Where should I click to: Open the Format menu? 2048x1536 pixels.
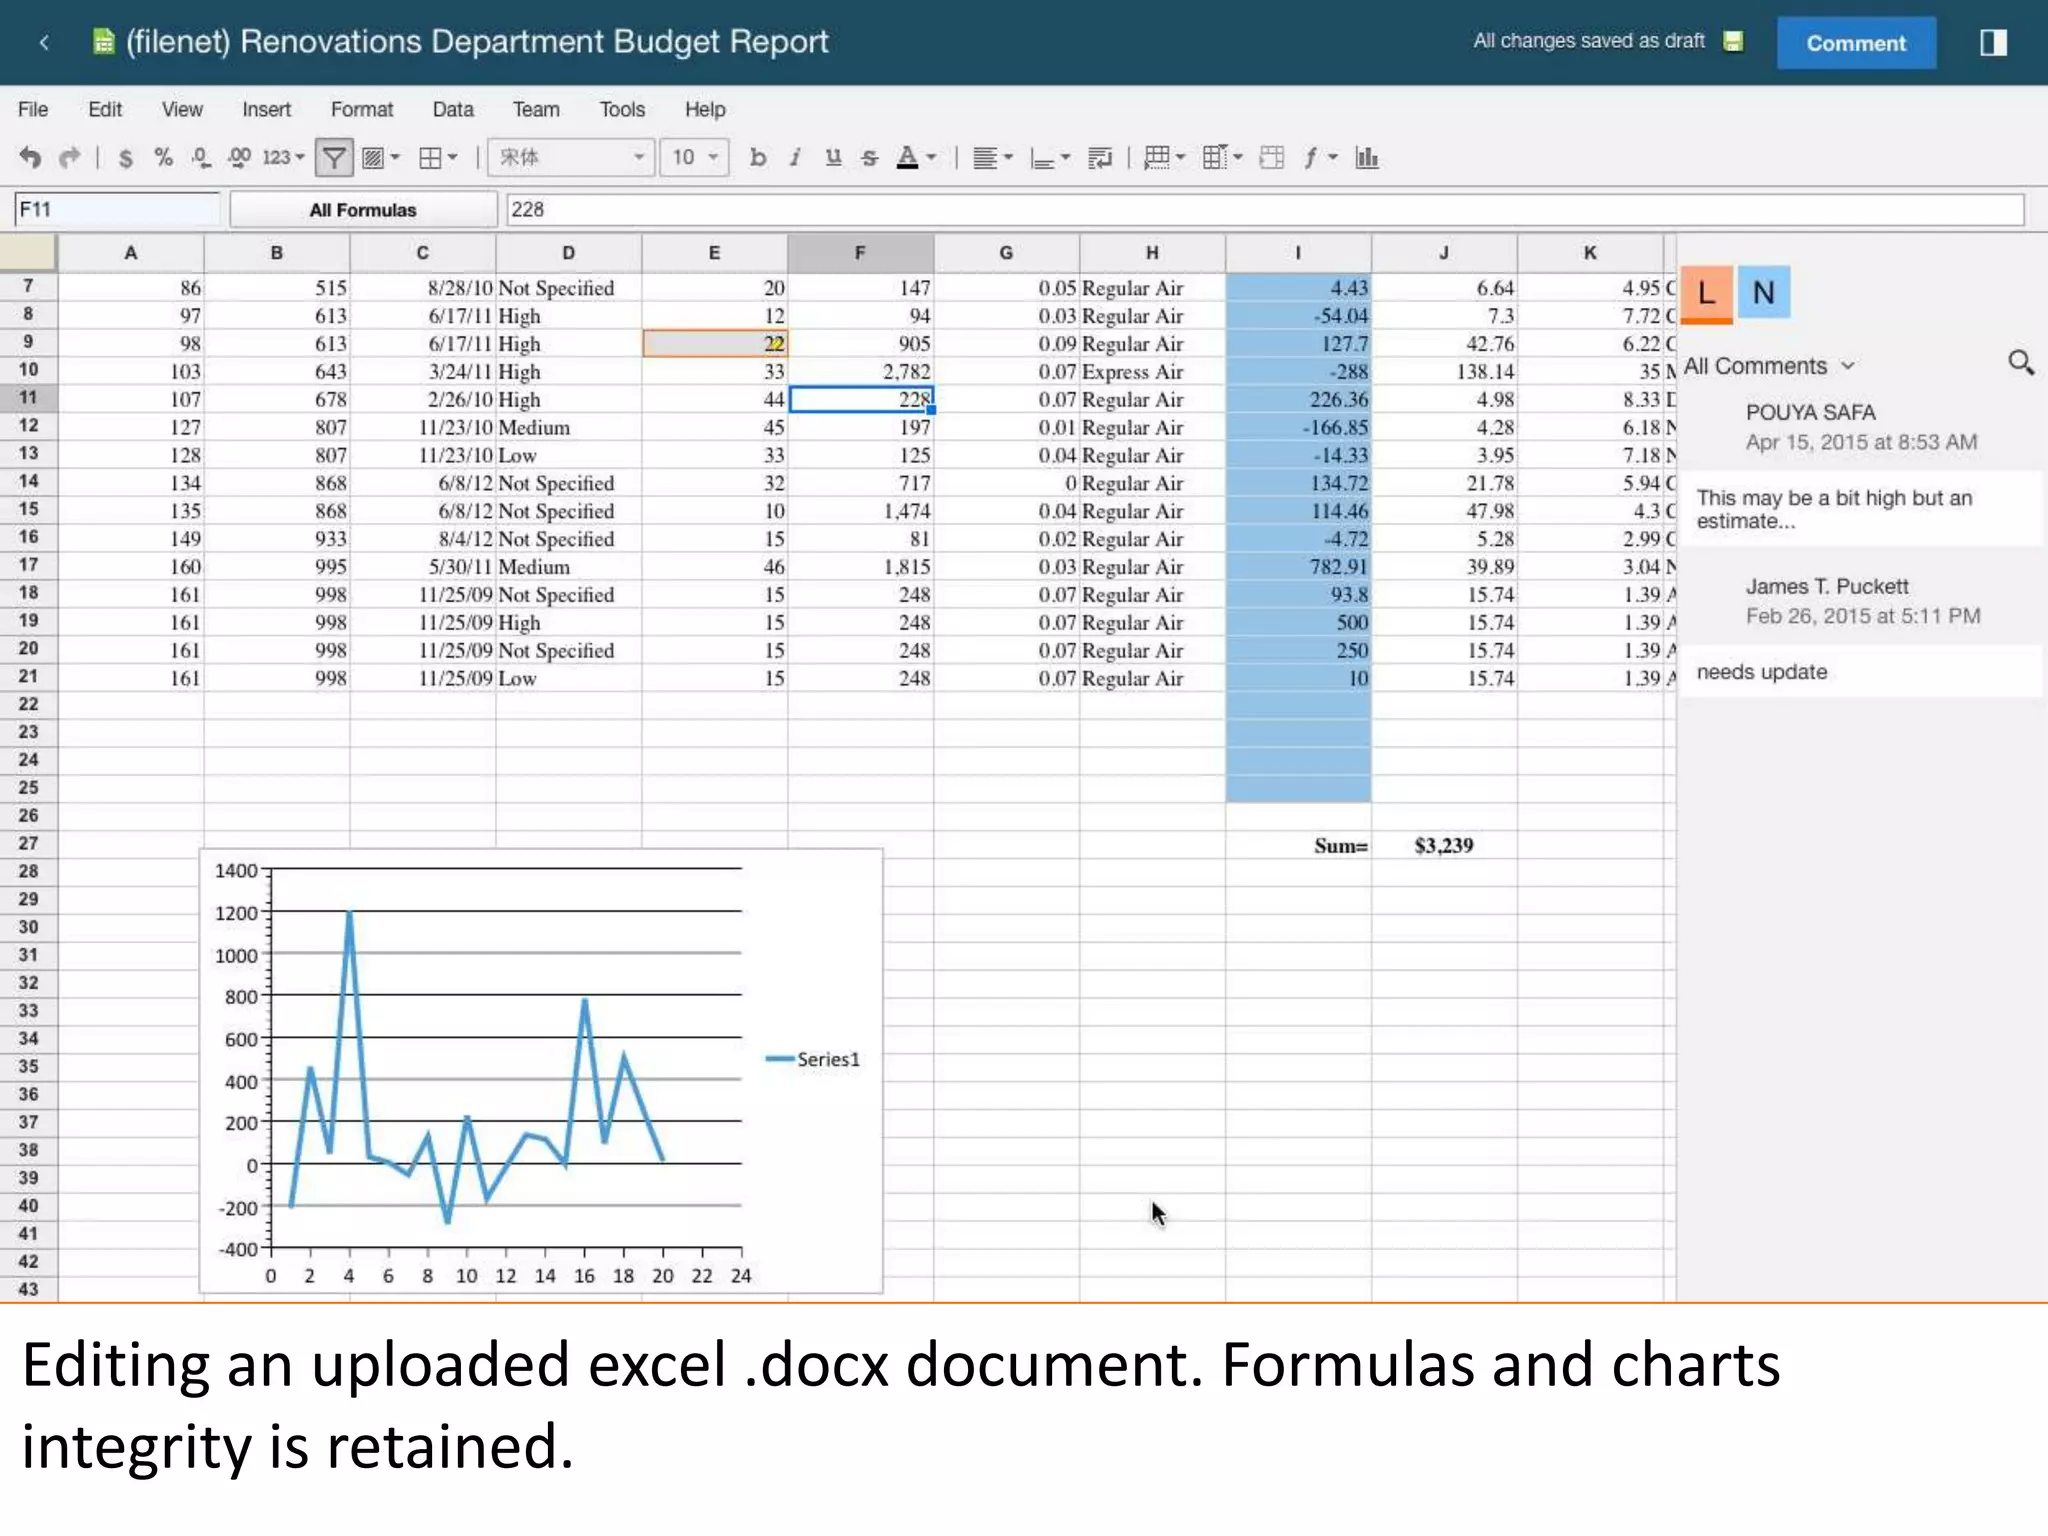(362, 109)
